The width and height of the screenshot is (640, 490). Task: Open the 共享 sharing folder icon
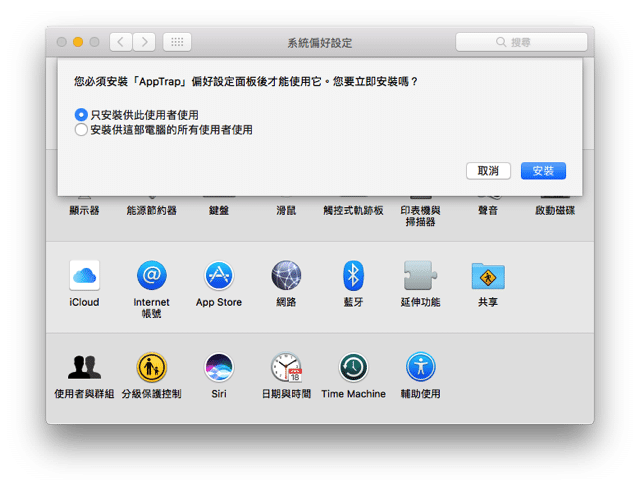pos(488,276)
